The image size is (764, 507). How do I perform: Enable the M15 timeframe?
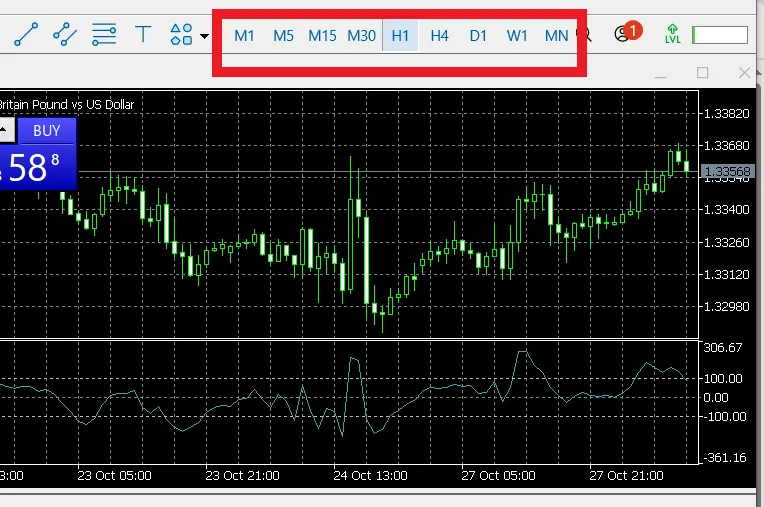point(322,36)
